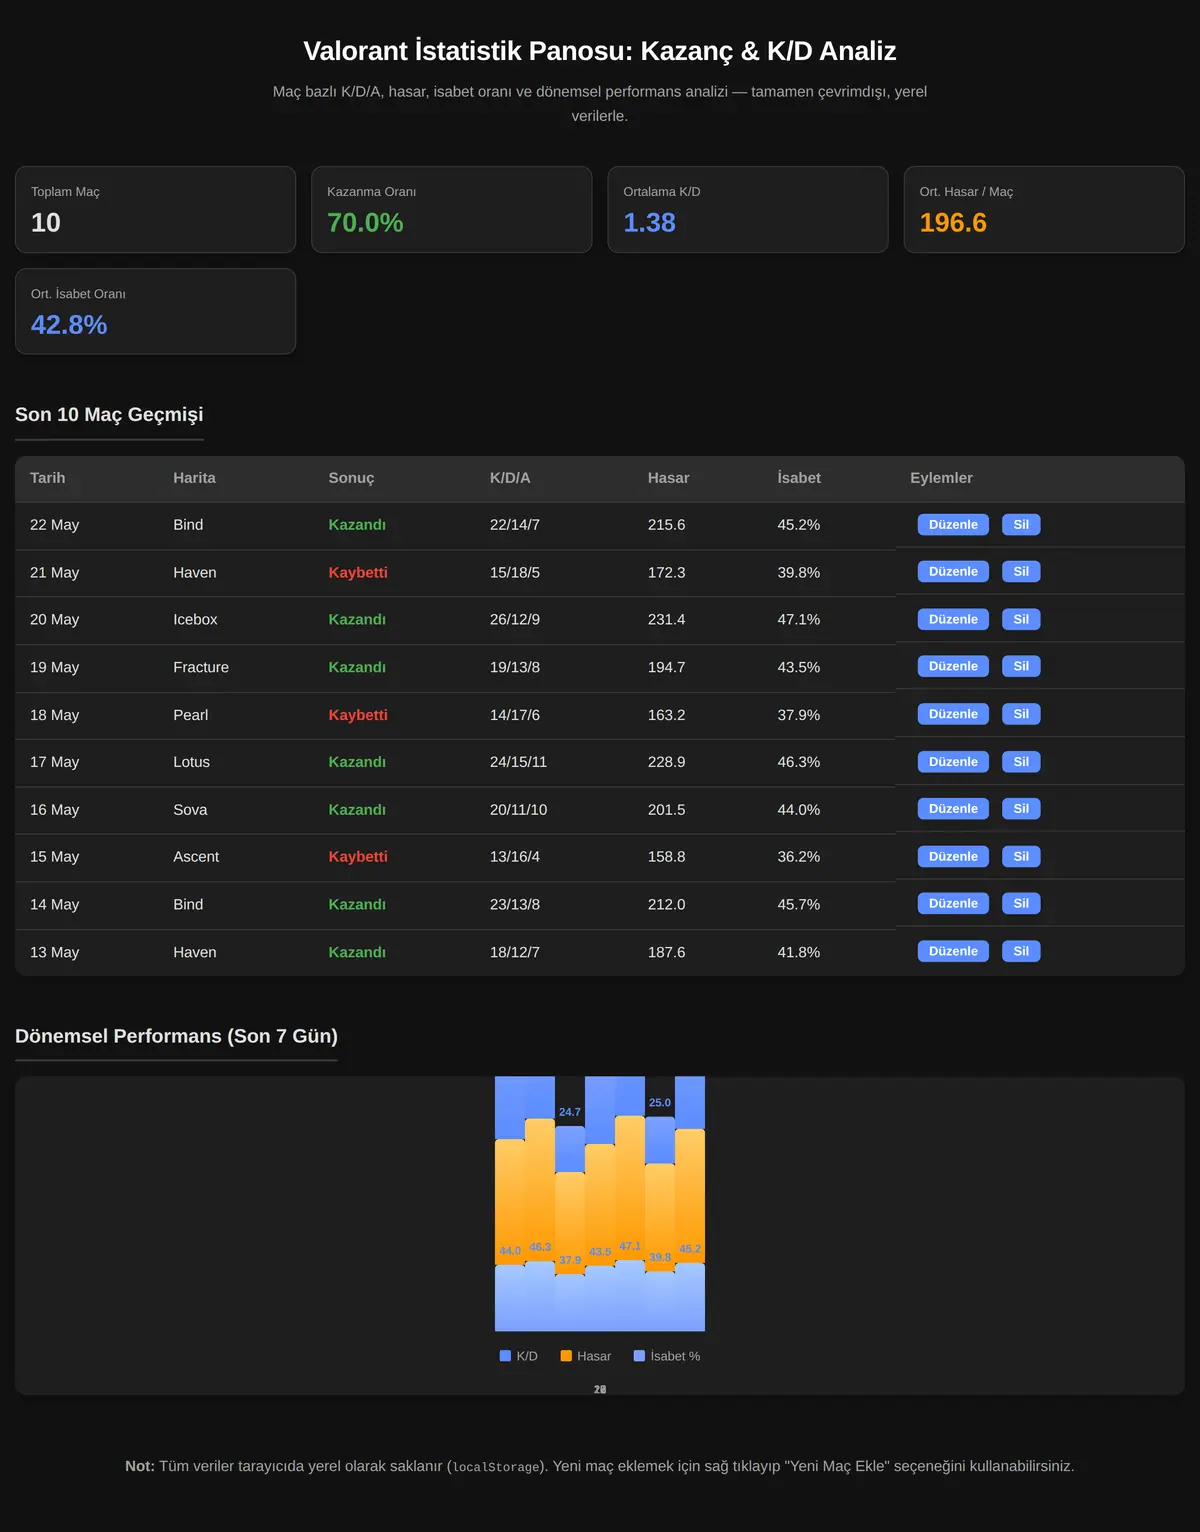Edit the 14 May Bind match

click(x=953, y=903)
